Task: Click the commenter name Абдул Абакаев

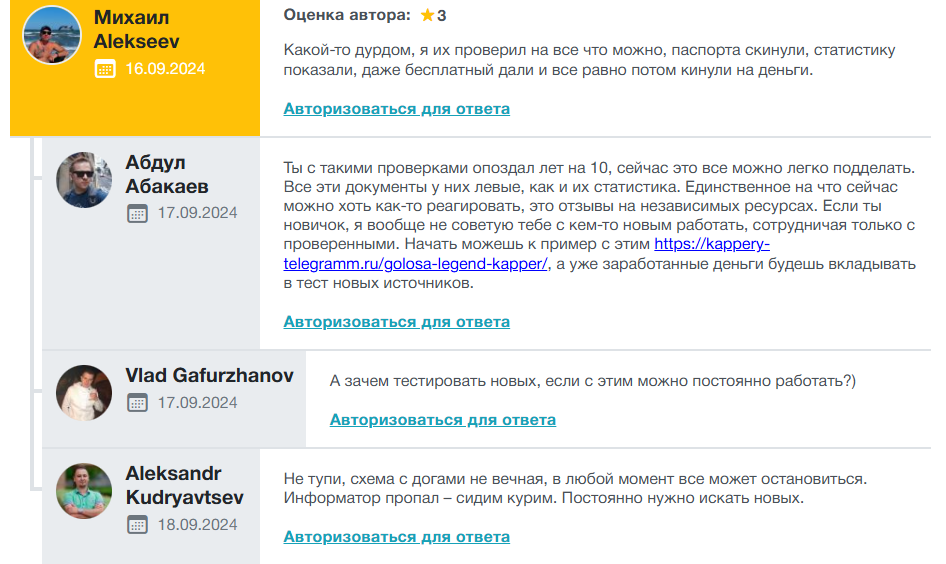Action: 167,174
